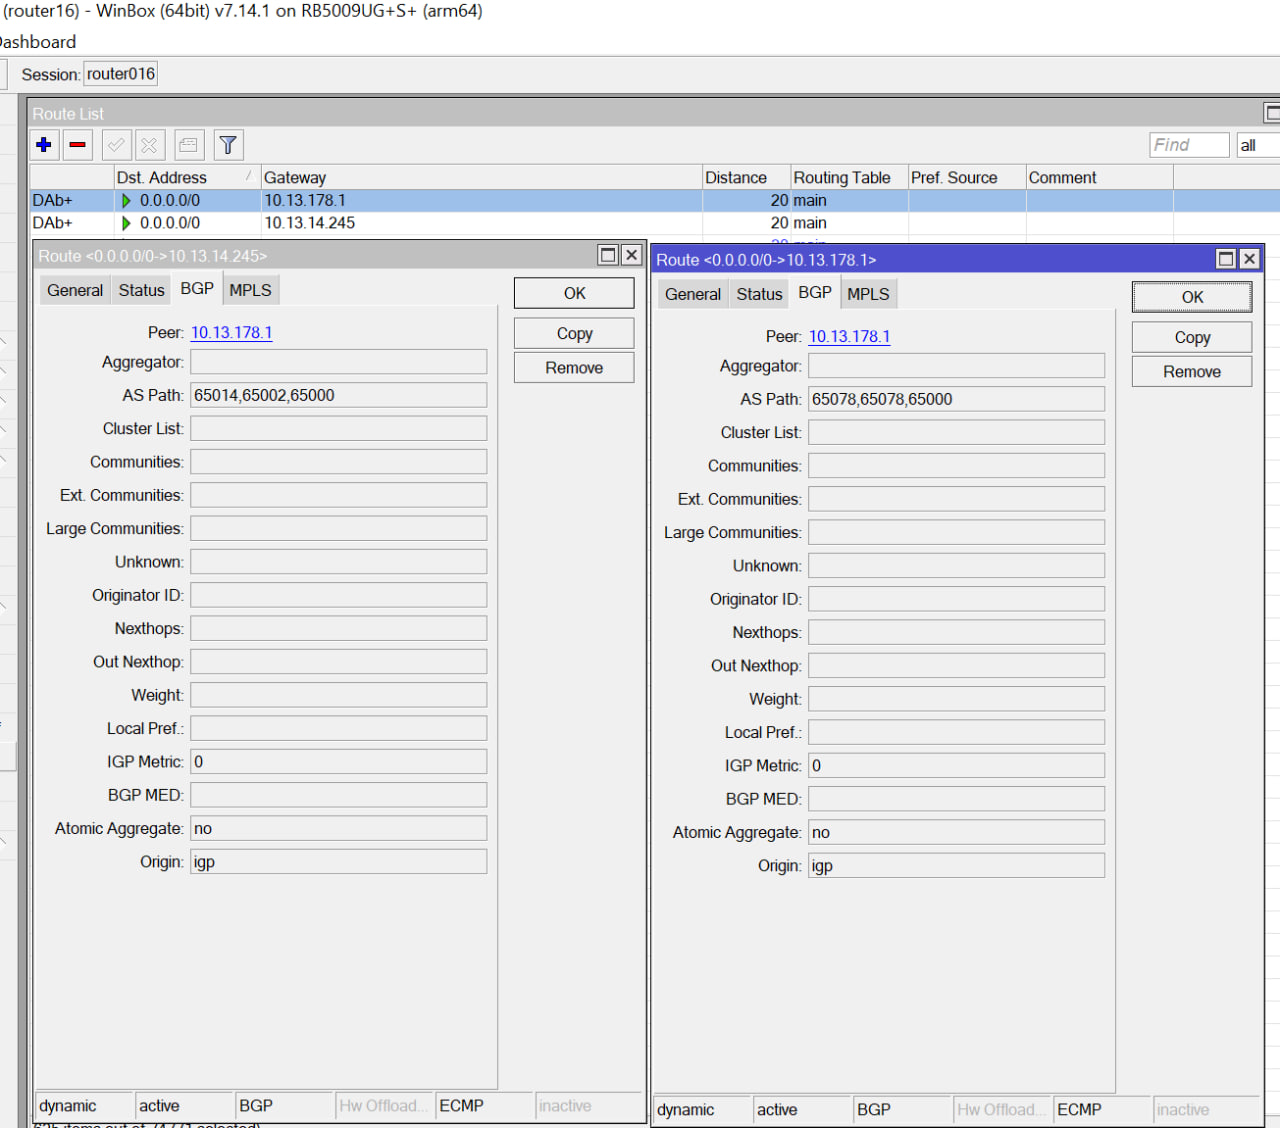Click Remove in the right route window
Image resolution: width=1280 pixels, height=1128 pixels.
click(x=1191, y=372)
